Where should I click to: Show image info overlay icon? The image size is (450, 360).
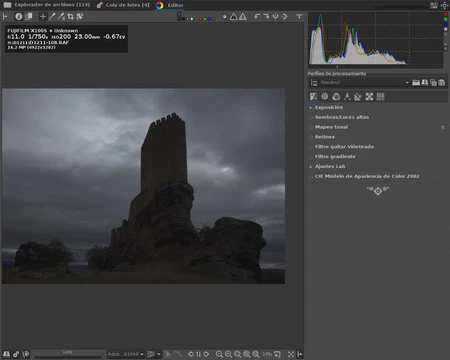pos(19,16)
